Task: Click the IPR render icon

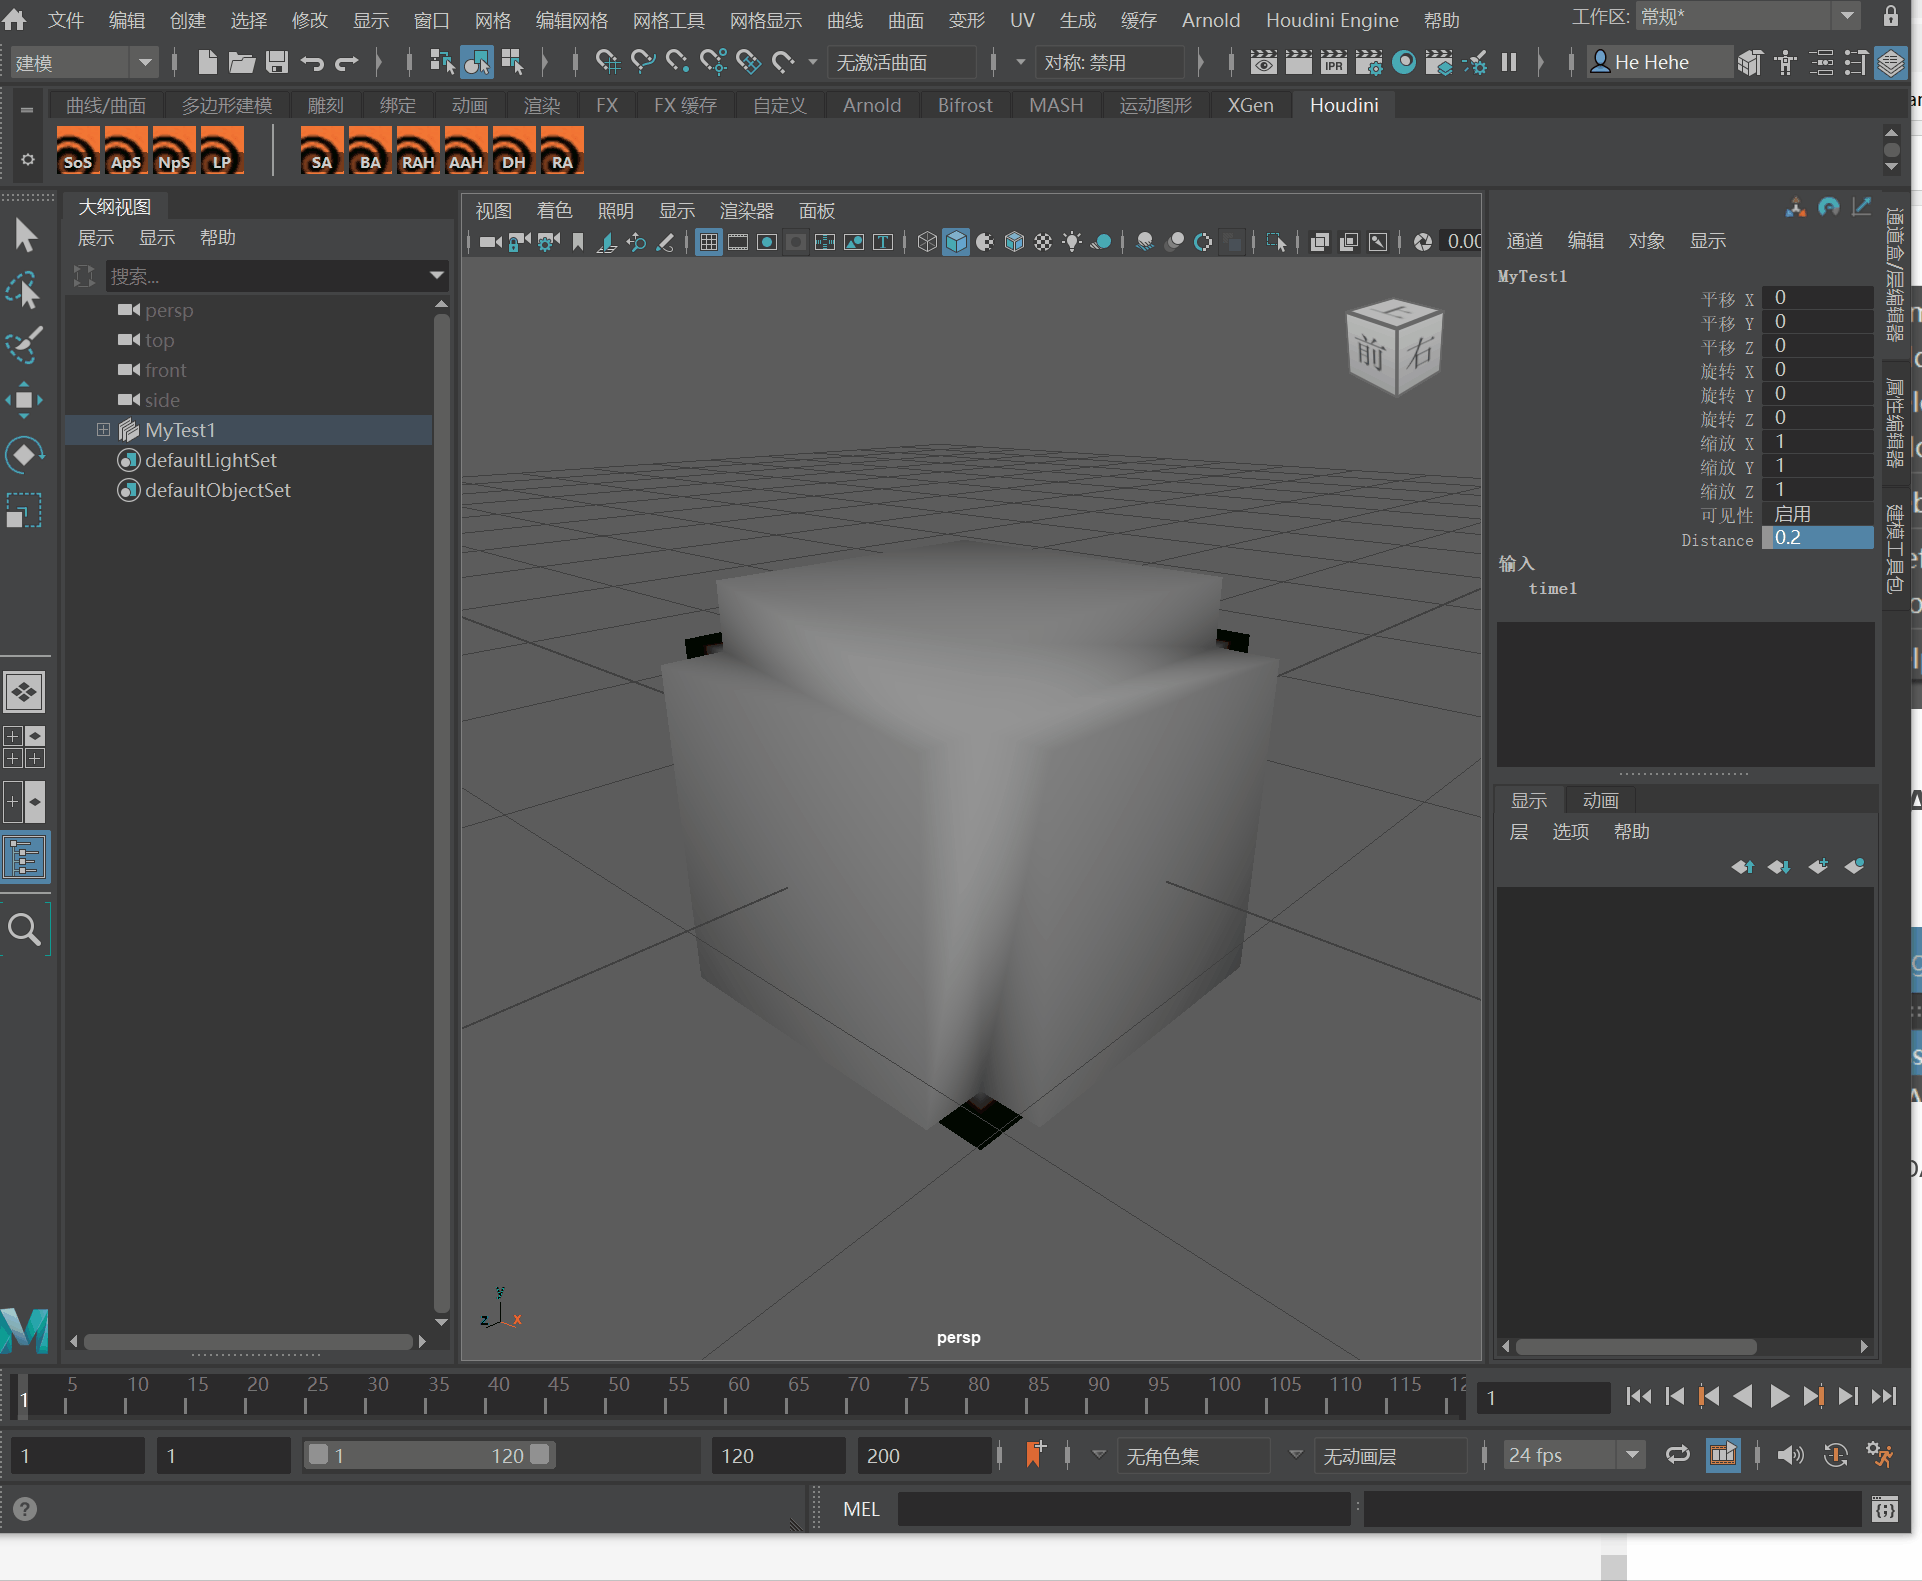Action: (1334, 62)
